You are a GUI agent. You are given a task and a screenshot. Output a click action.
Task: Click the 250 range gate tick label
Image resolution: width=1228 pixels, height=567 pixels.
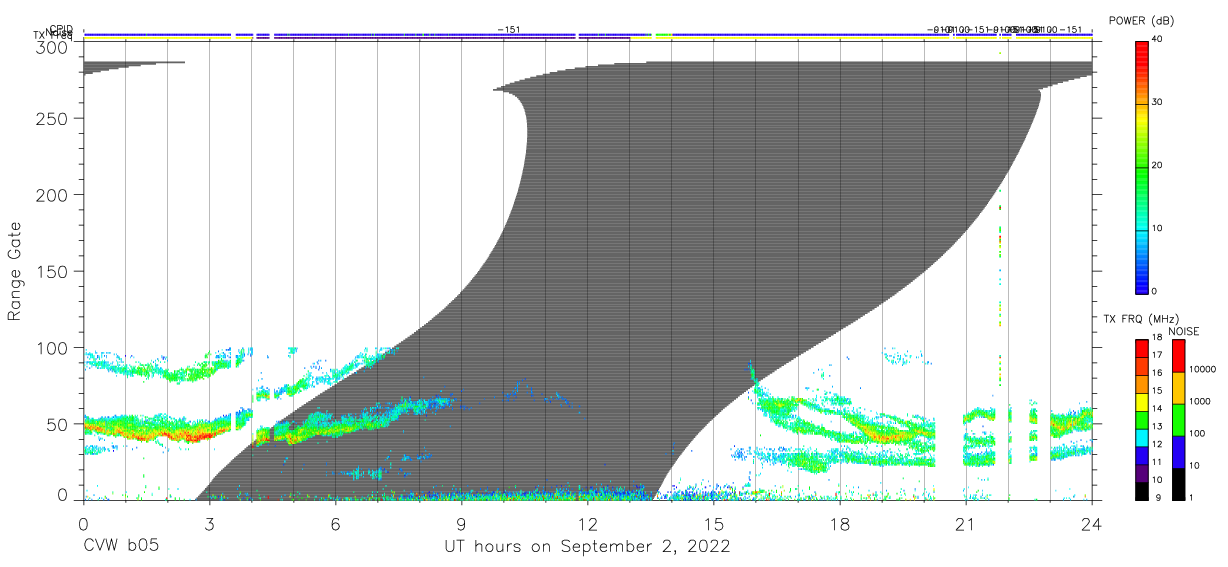[53, 118]
